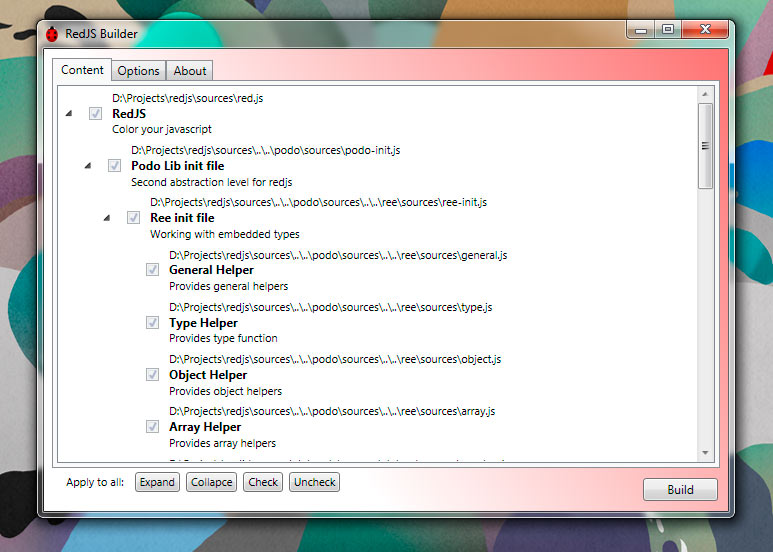Viewport: 773px width, 552px height.
Task: Click the path ending in array.js
Action: point(332,411)
